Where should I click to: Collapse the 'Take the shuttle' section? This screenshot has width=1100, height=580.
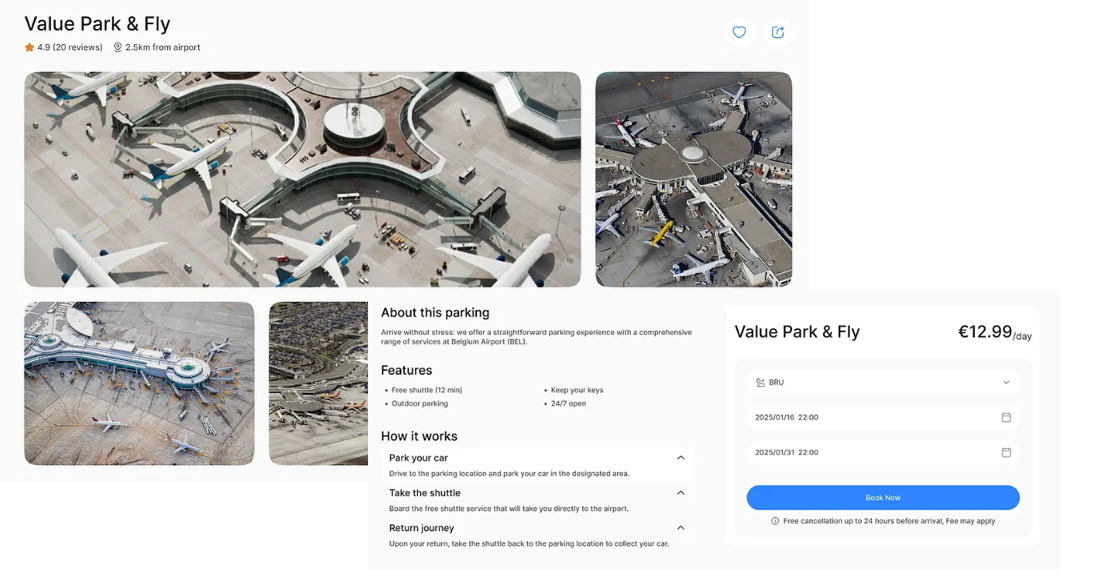(x=681, y=492)
